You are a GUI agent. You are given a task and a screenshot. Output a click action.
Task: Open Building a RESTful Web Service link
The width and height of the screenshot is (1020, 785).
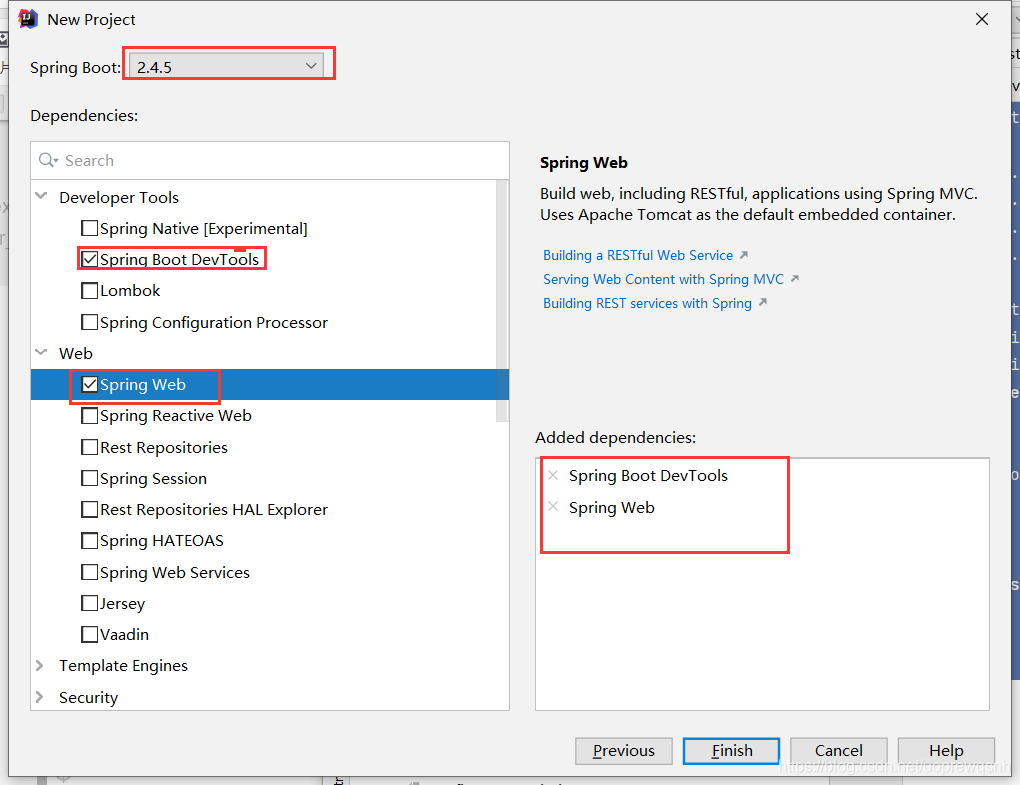tap(638, 255)
